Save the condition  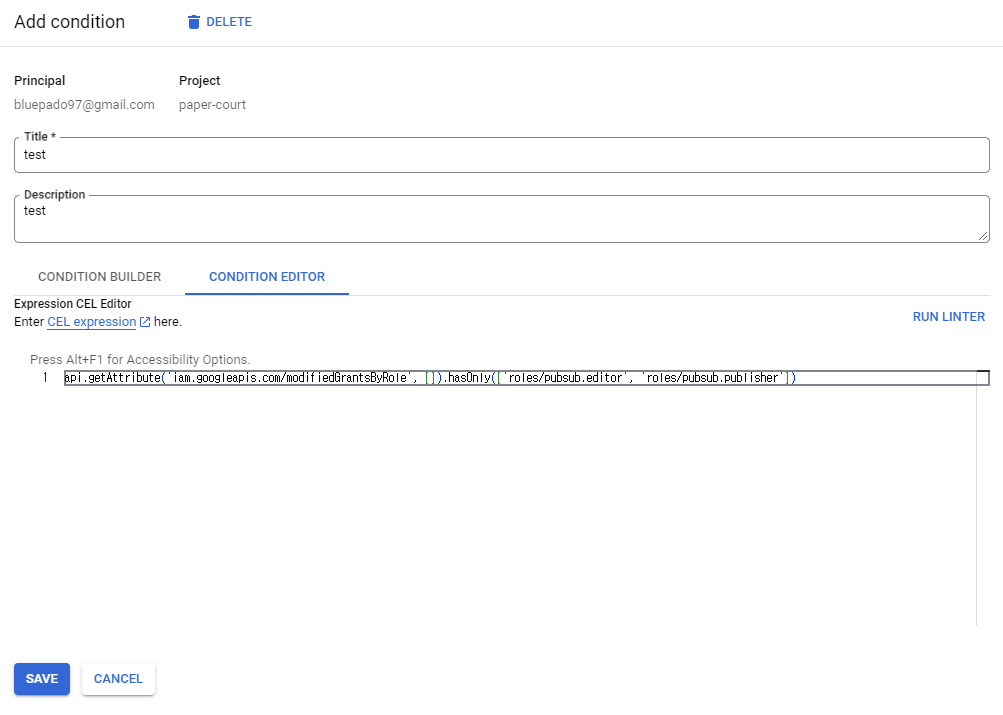coord(42,679)
